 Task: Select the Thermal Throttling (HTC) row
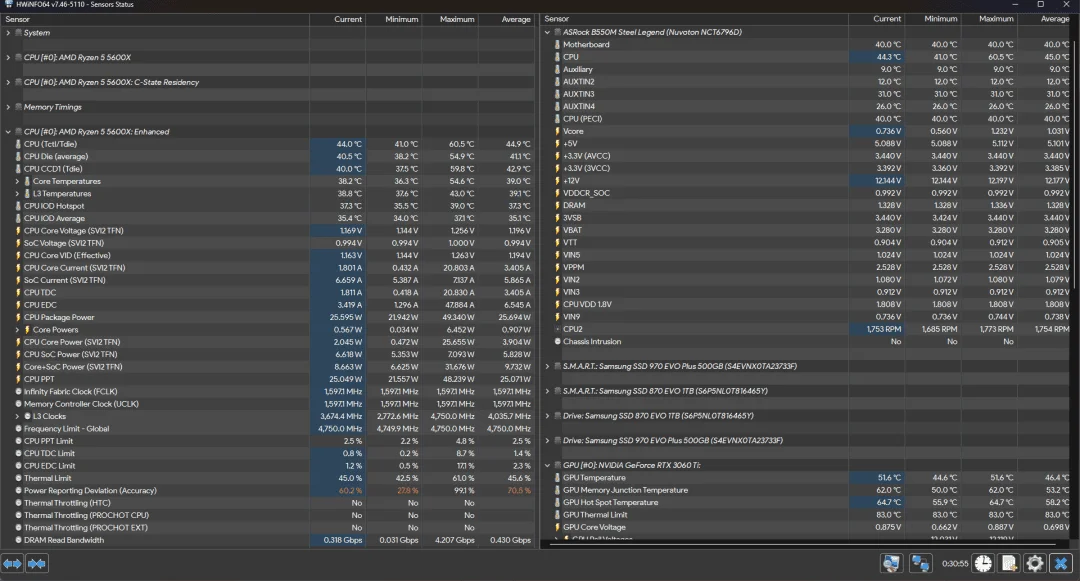(268, 503)
